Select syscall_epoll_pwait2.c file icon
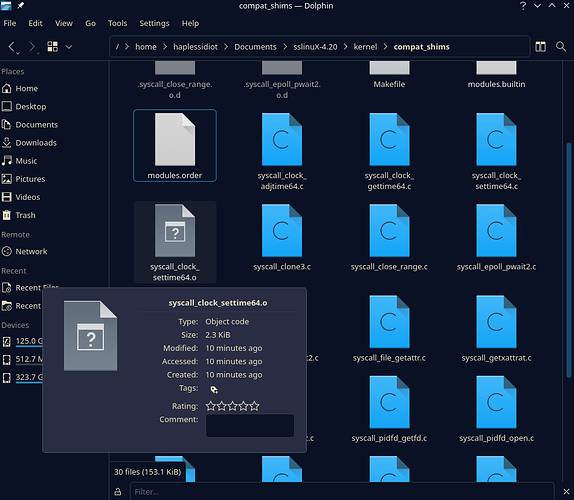Image resolution: width=574 pixels, height=500 pixels. click(496, 231)
